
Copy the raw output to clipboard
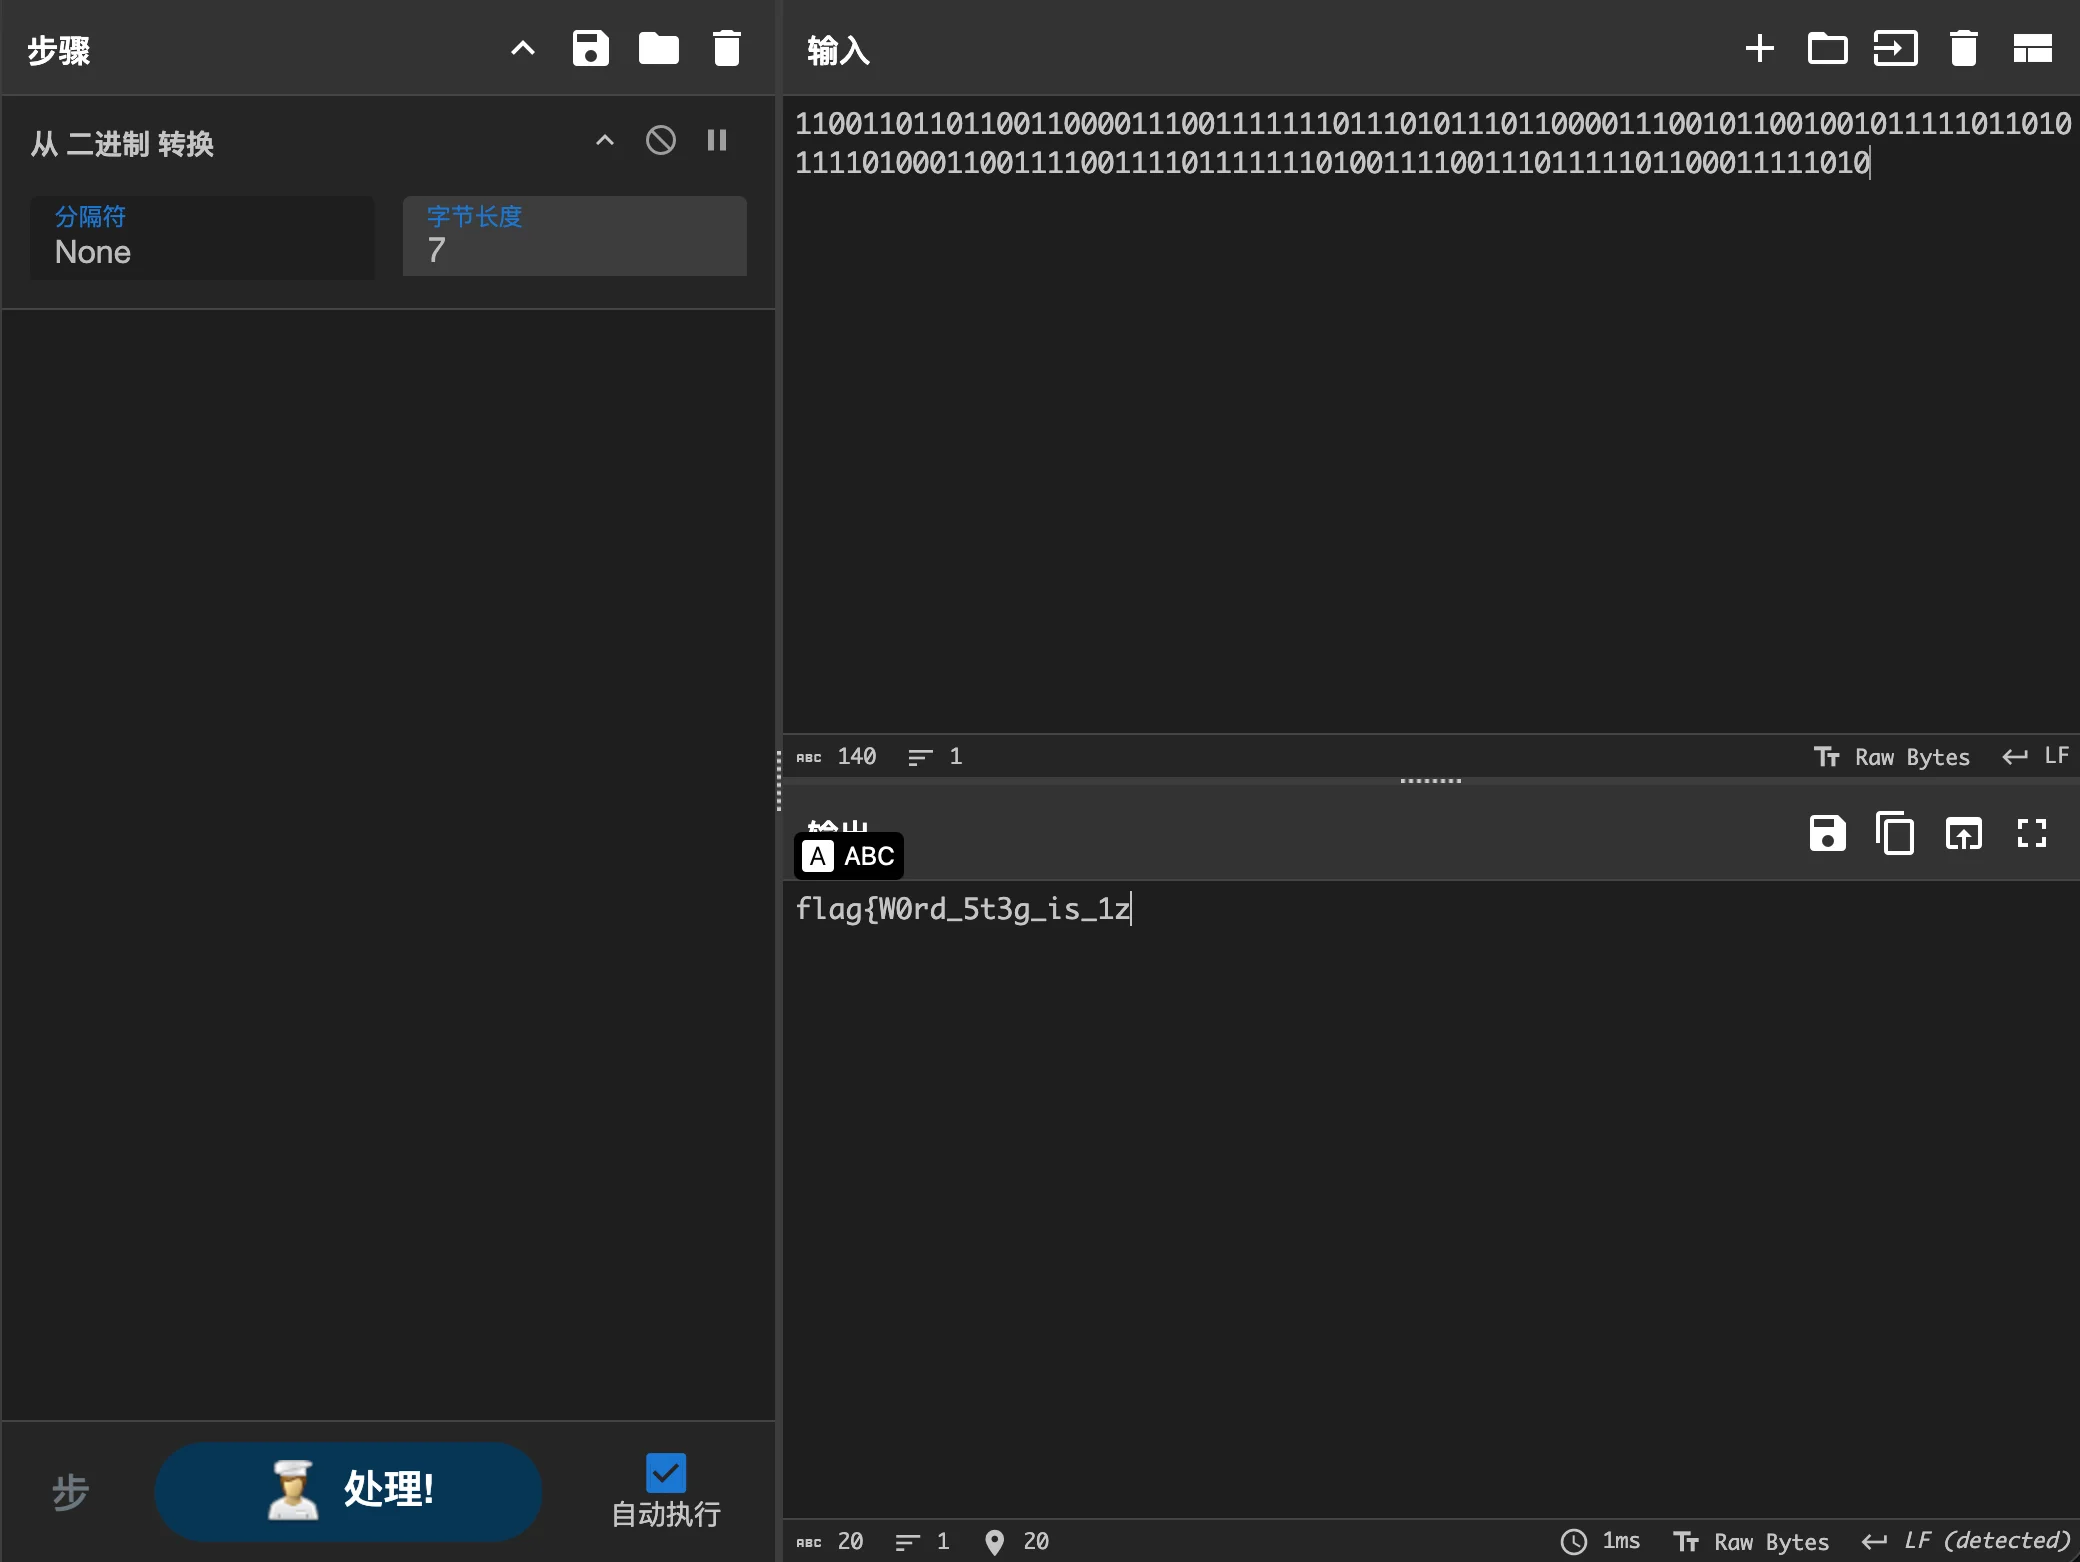(1895, 833)
